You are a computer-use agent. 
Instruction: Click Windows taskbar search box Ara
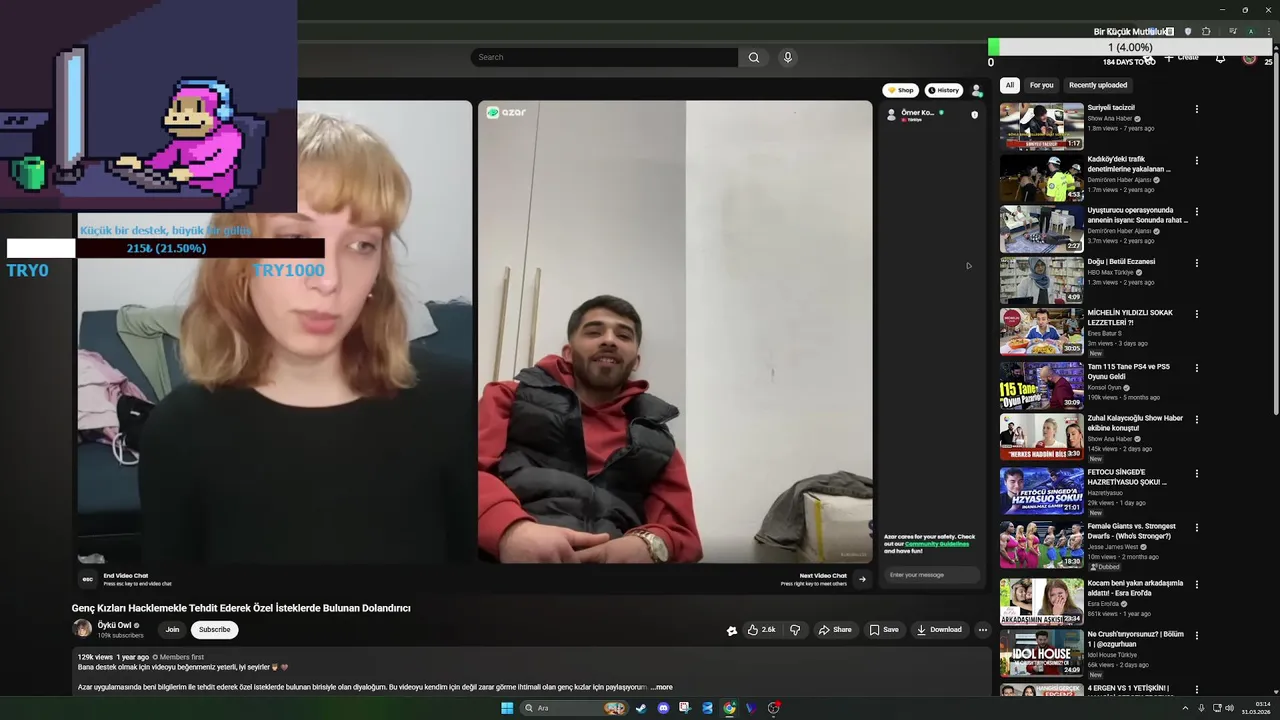tap(574, 708)
